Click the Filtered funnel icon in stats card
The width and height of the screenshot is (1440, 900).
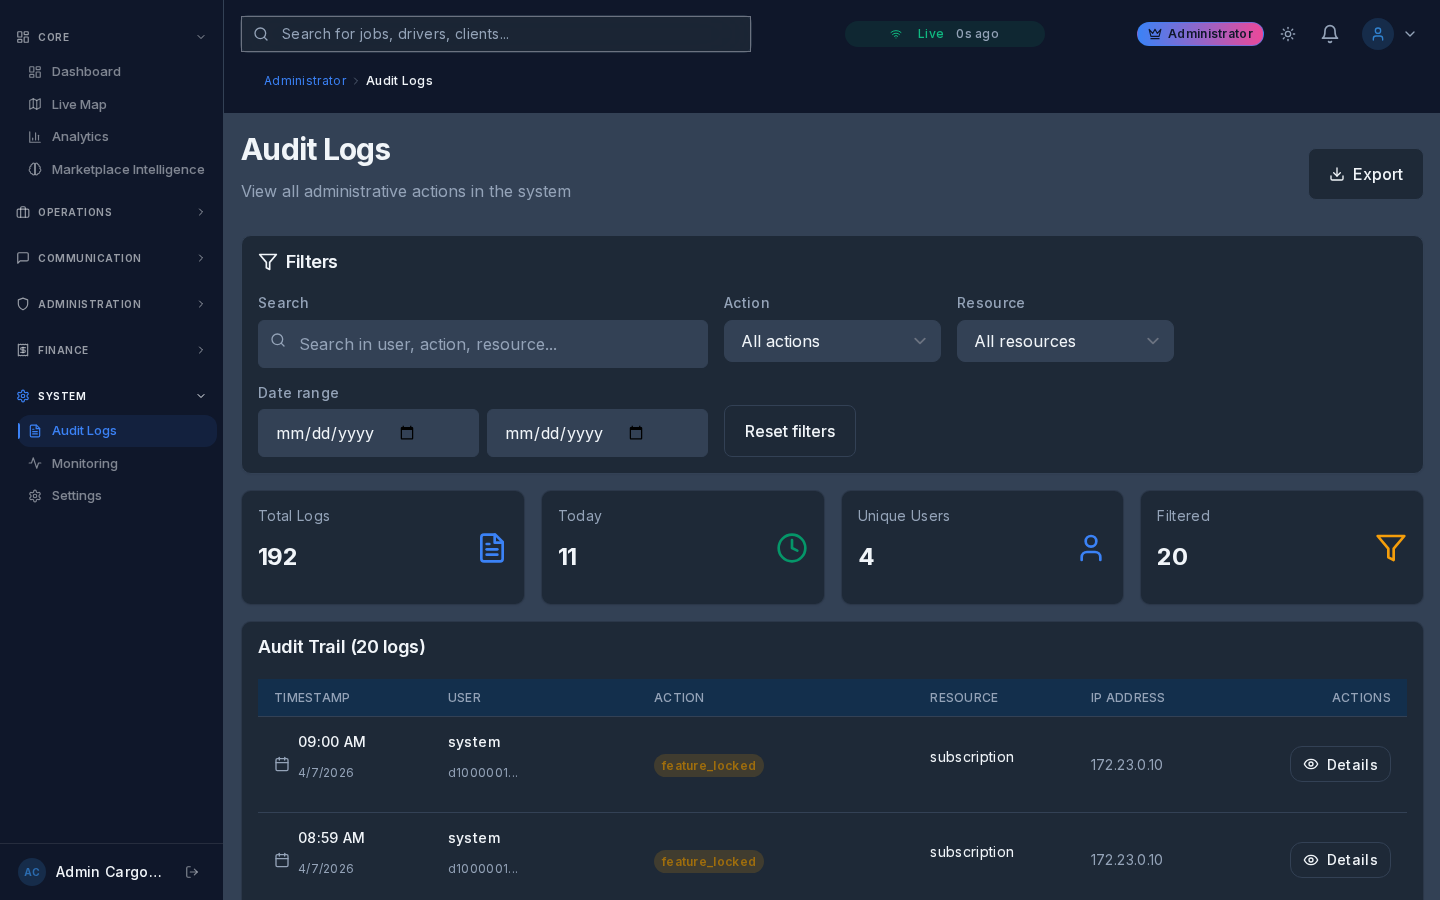[1390, 548]
